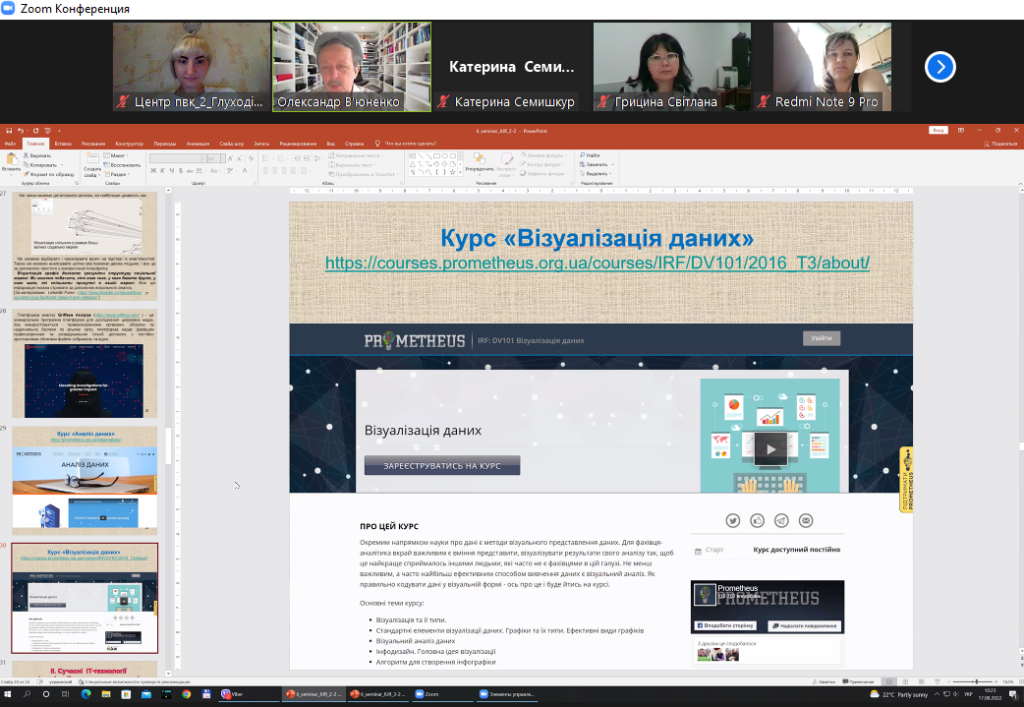This screenshot has height=707, width=1024.
Task: Click the email envelope share icon
Action: pos(806,520)
